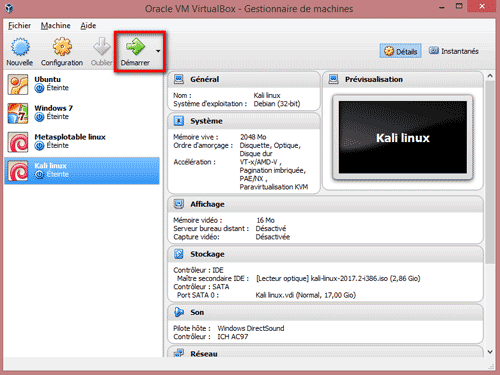Open the Système section header
The height and width of the screenshot is (375, 500).
pos(244,121)
